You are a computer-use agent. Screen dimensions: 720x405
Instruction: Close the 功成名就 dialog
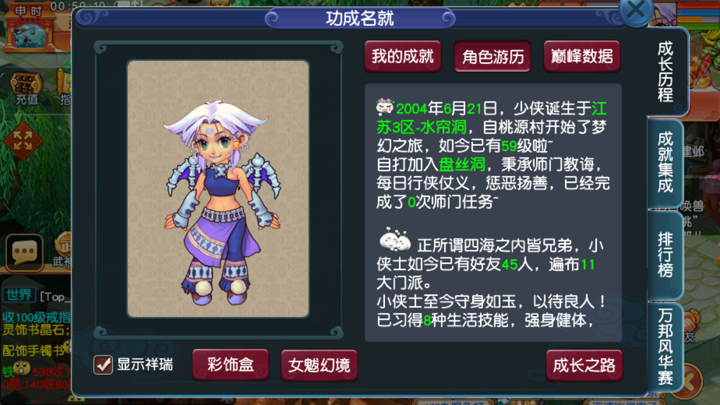pos(636,10)
